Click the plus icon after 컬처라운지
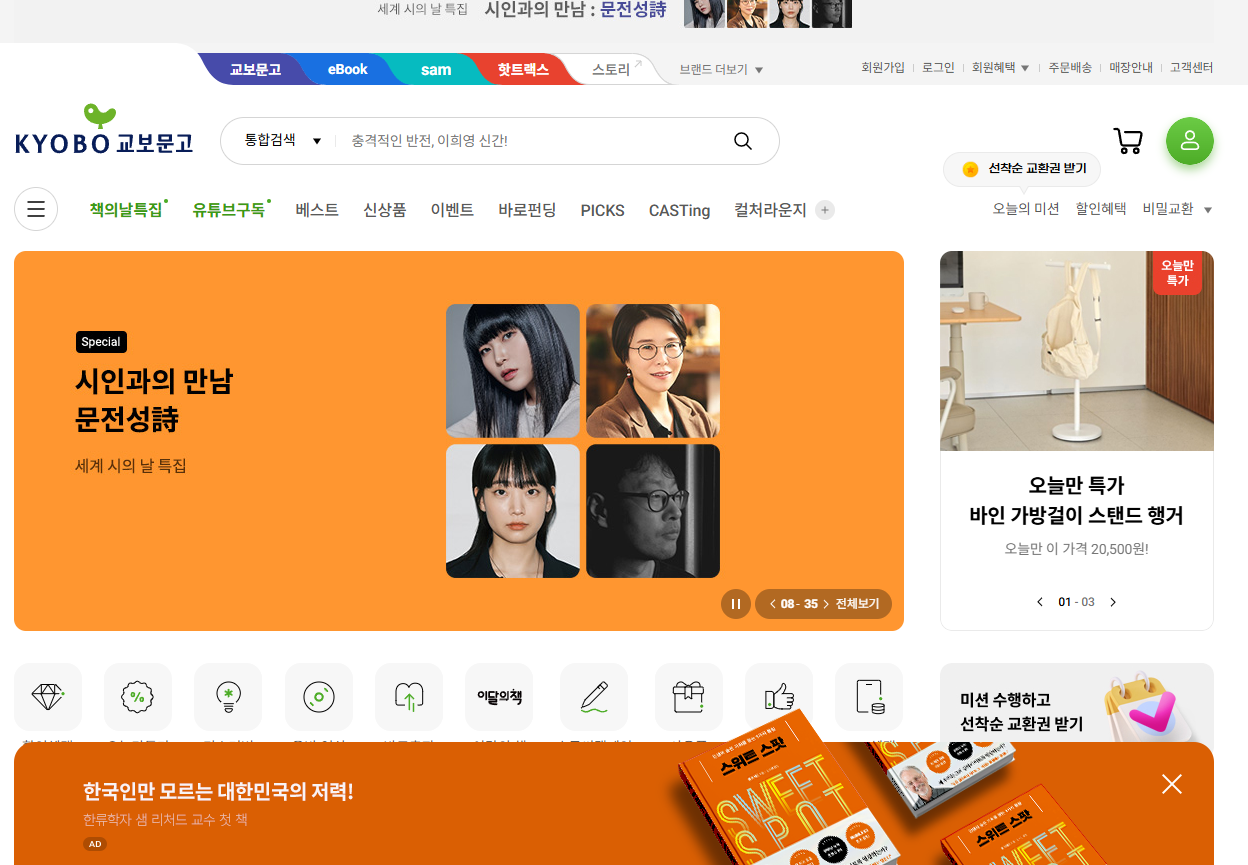 (825, 210)
